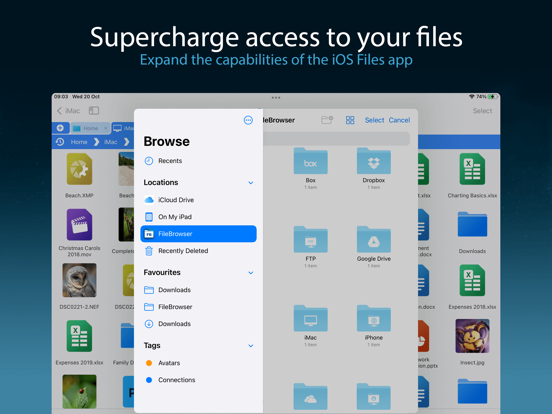Open Recents in Browse sidebar

coord(163,161)
